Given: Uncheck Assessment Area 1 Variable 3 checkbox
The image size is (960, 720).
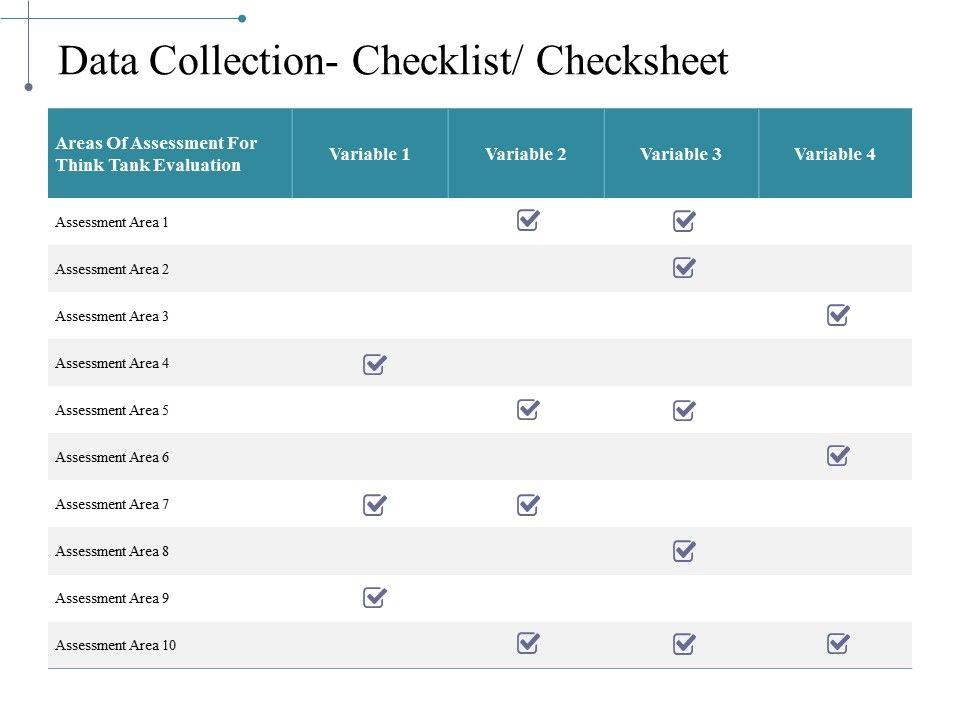Looking at the screenshot, I should (x=684, y=221).
